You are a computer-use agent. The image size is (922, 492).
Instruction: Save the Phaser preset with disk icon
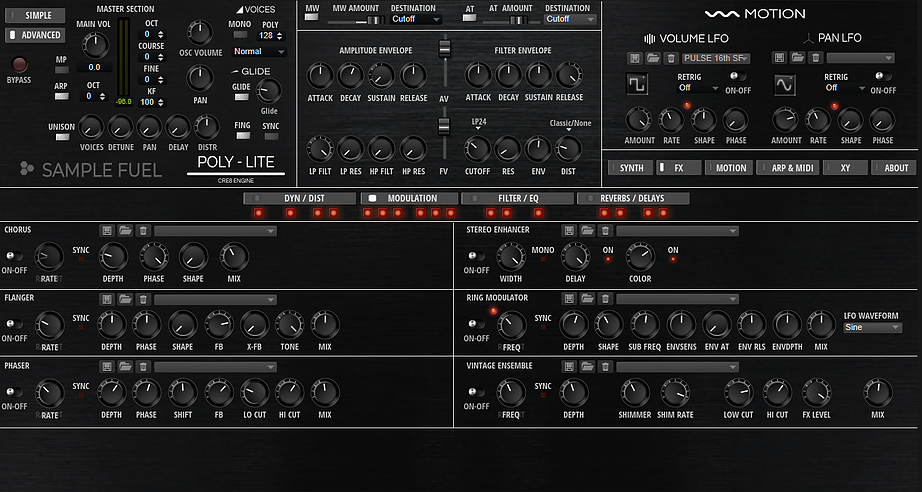click(106, 367)
